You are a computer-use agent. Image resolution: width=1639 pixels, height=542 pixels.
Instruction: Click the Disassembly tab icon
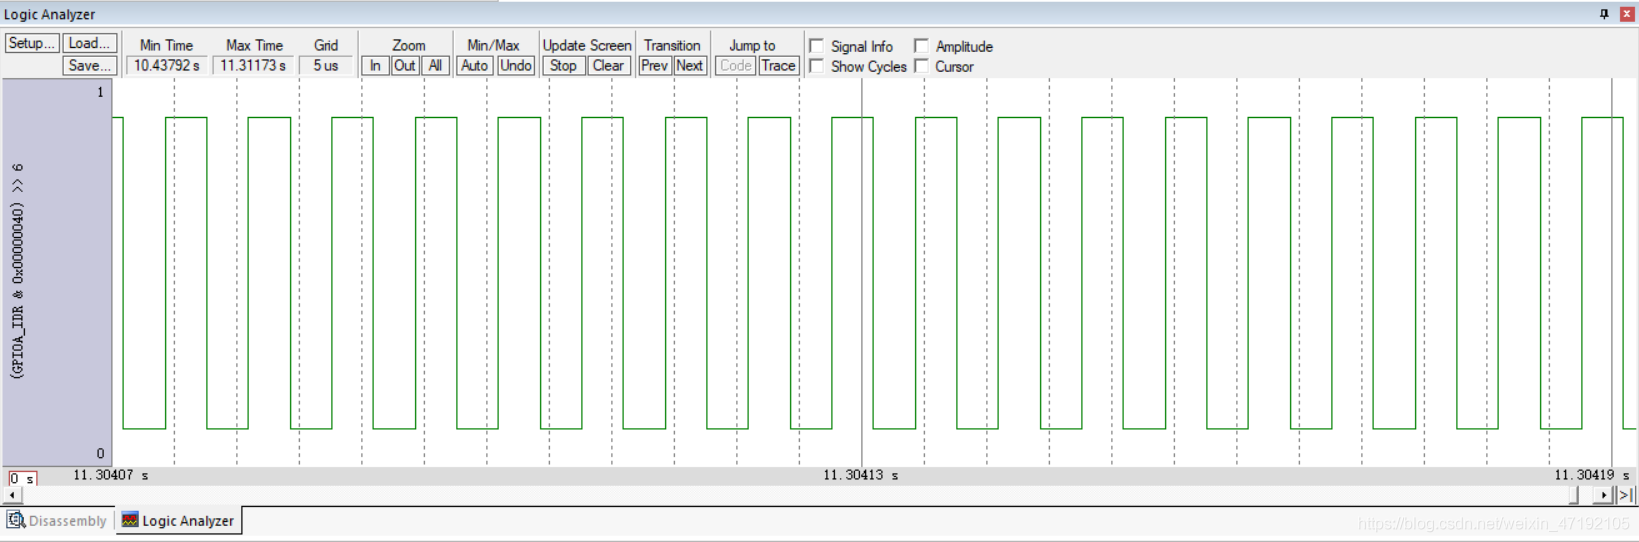click(x=16, y=520)
